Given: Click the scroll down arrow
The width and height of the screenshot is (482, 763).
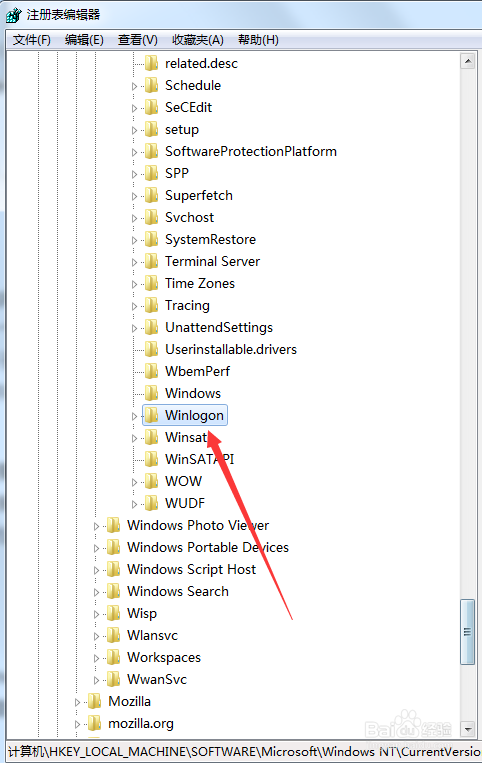Looking at the screenshot, I should tap(468, 729).
